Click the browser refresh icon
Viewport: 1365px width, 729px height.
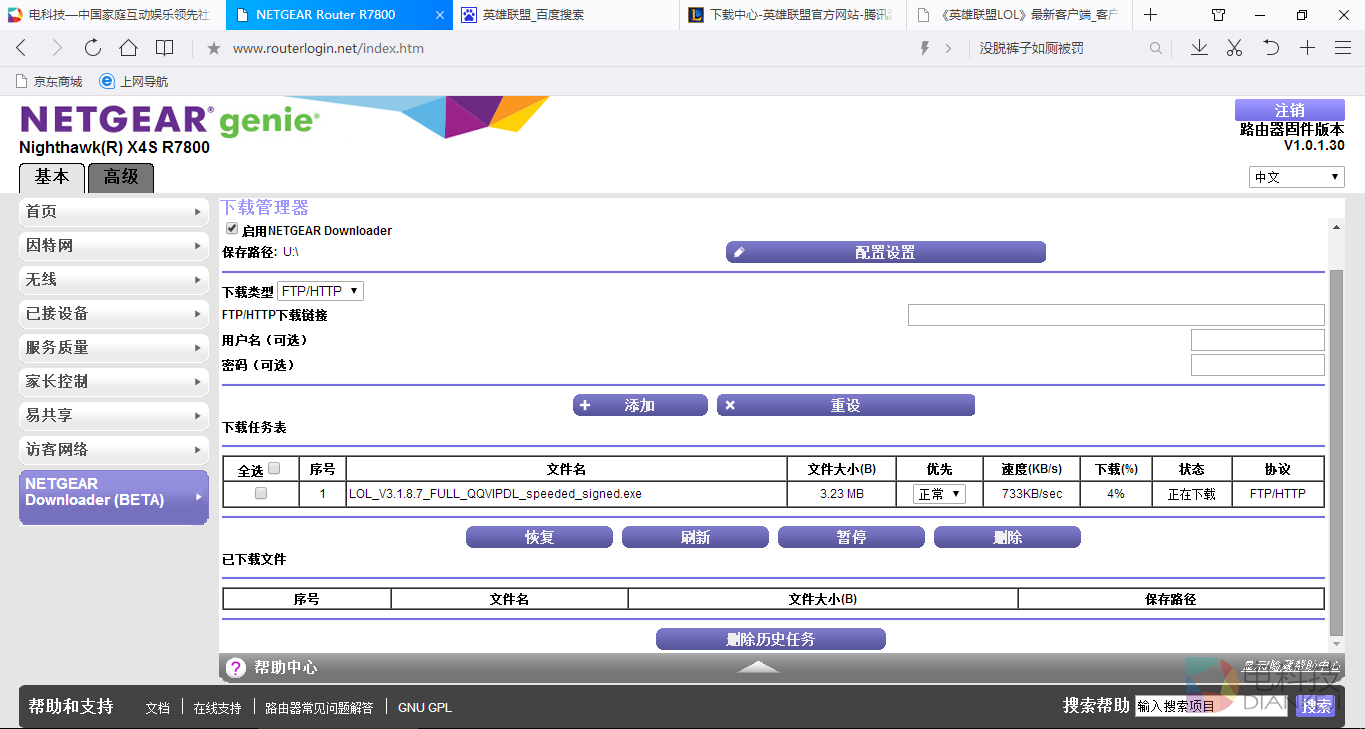pos(92,48)
